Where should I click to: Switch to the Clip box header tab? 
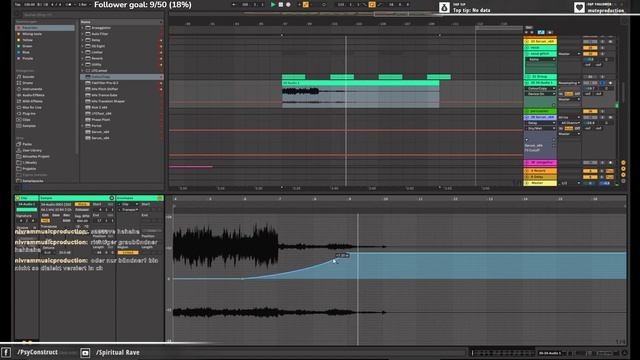(x=27, y=198)
